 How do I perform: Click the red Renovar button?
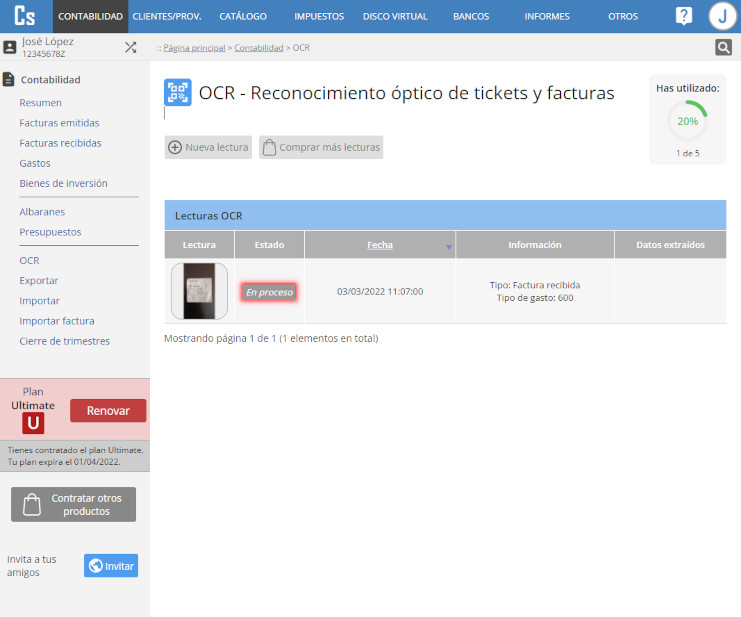(x=108, y=411)
